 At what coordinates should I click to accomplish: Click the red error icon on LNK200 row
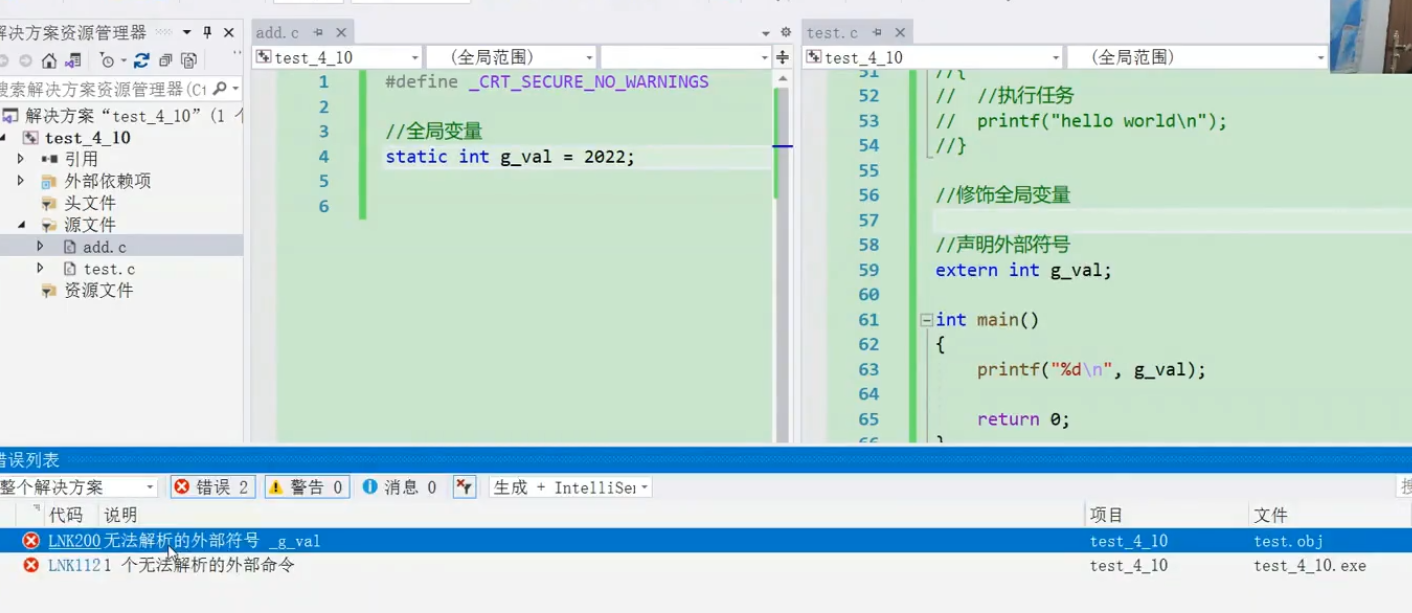(x=31, y=541)
